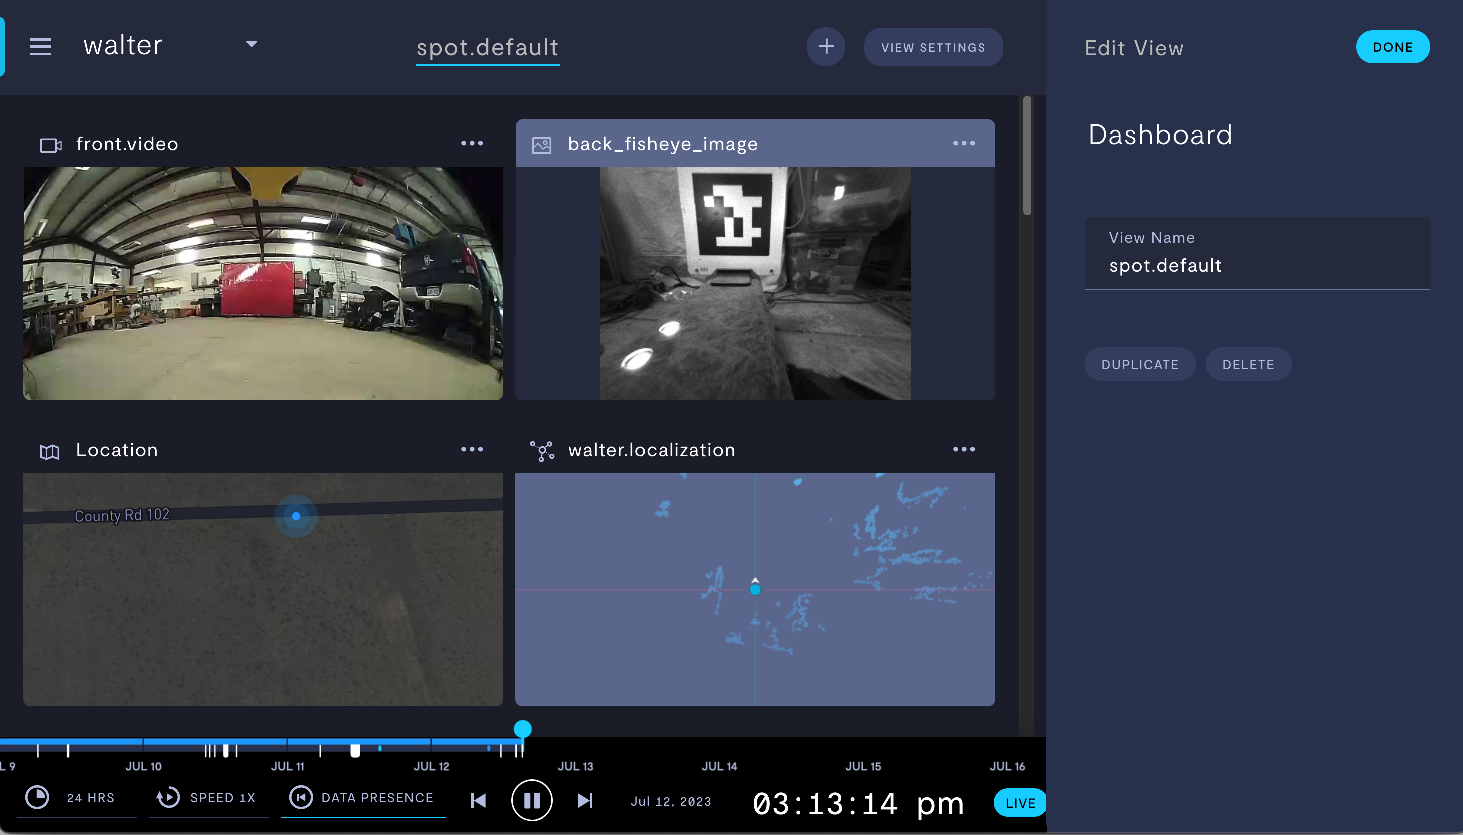Image resolution: width=1463 pixels, height=835 pixels.
Task: Click the dashboard vertical scrollbar
Action: pyautogui.click(x=1027, y=155)
